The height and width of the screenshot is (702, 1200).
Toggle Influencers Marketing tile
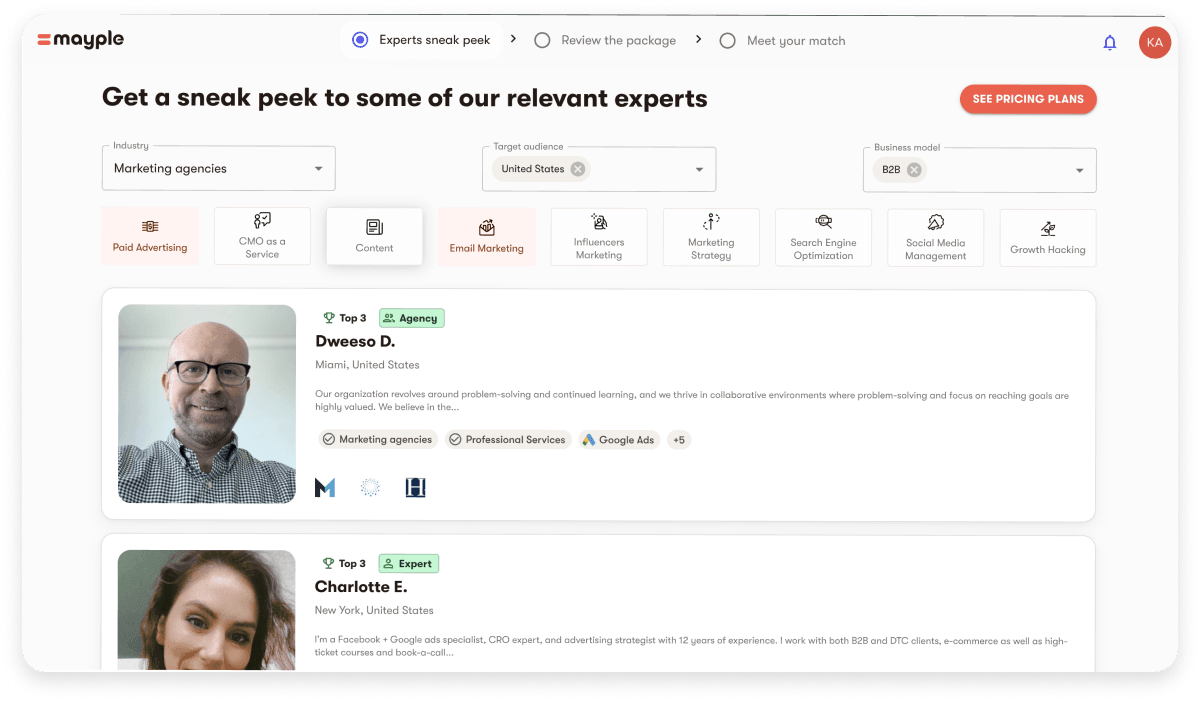coord(599,237)
